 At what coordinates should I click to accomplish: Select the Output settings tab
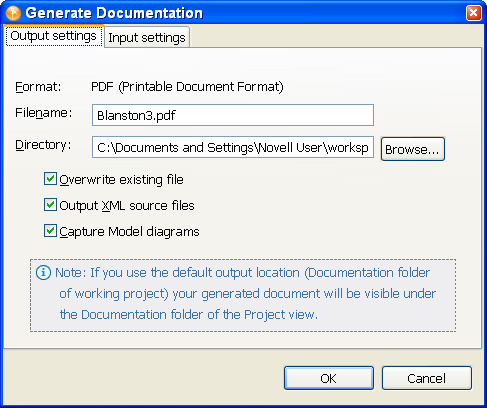54,36
